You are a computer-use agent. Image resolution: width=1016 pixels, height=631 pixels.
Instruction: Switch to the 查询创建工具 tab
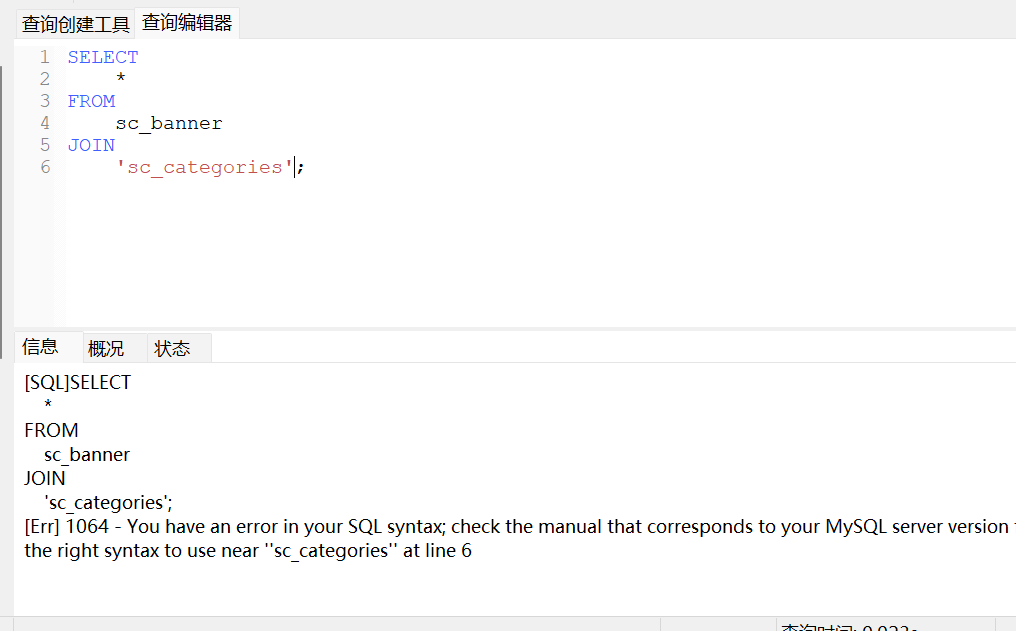click(x=76, y=24)
